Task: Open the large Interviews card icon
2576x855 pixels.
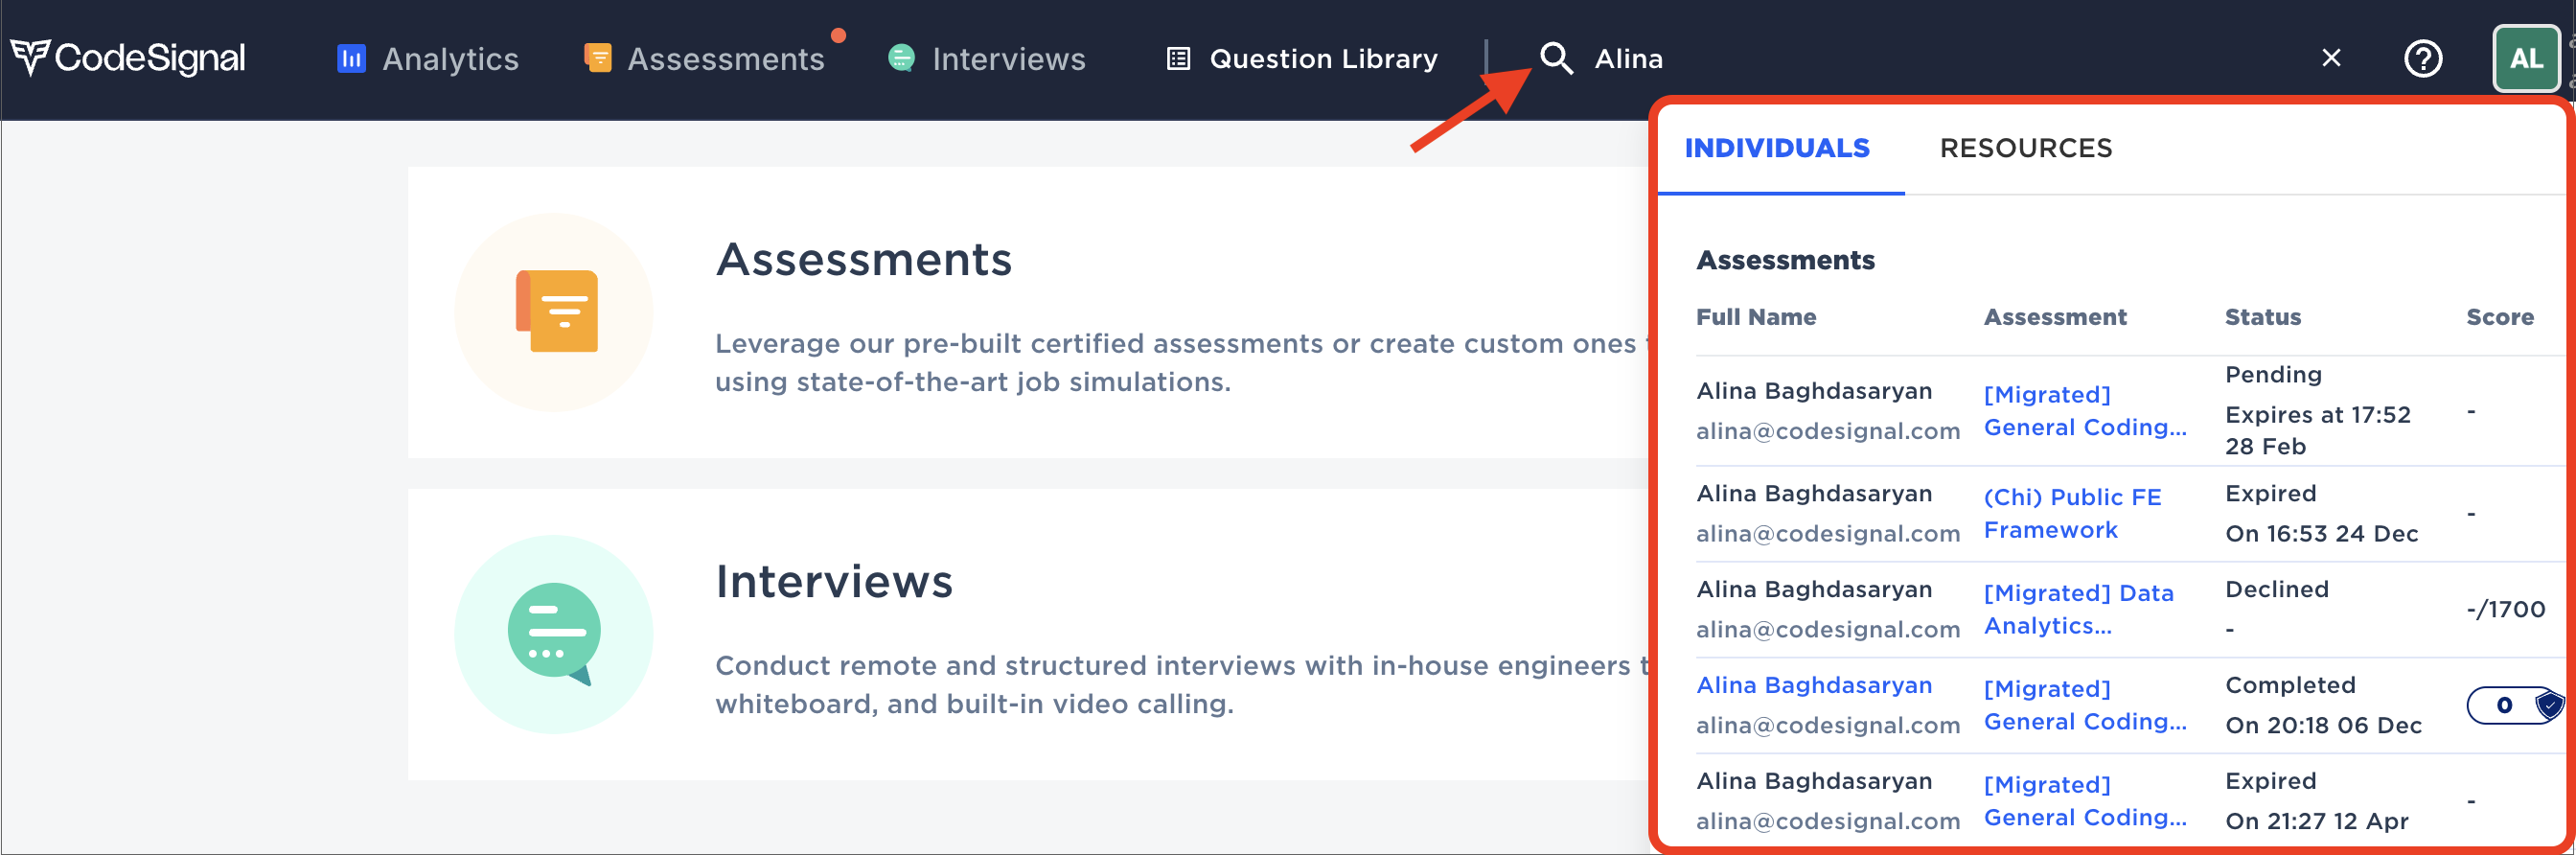Action: pos(554,634)
